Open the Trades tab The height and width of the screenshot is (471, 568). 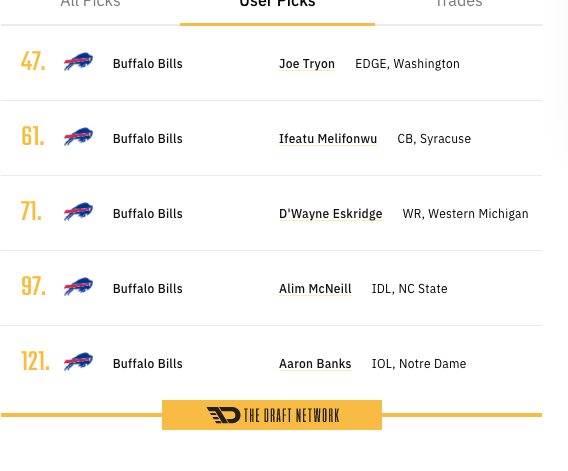point(459,4)
